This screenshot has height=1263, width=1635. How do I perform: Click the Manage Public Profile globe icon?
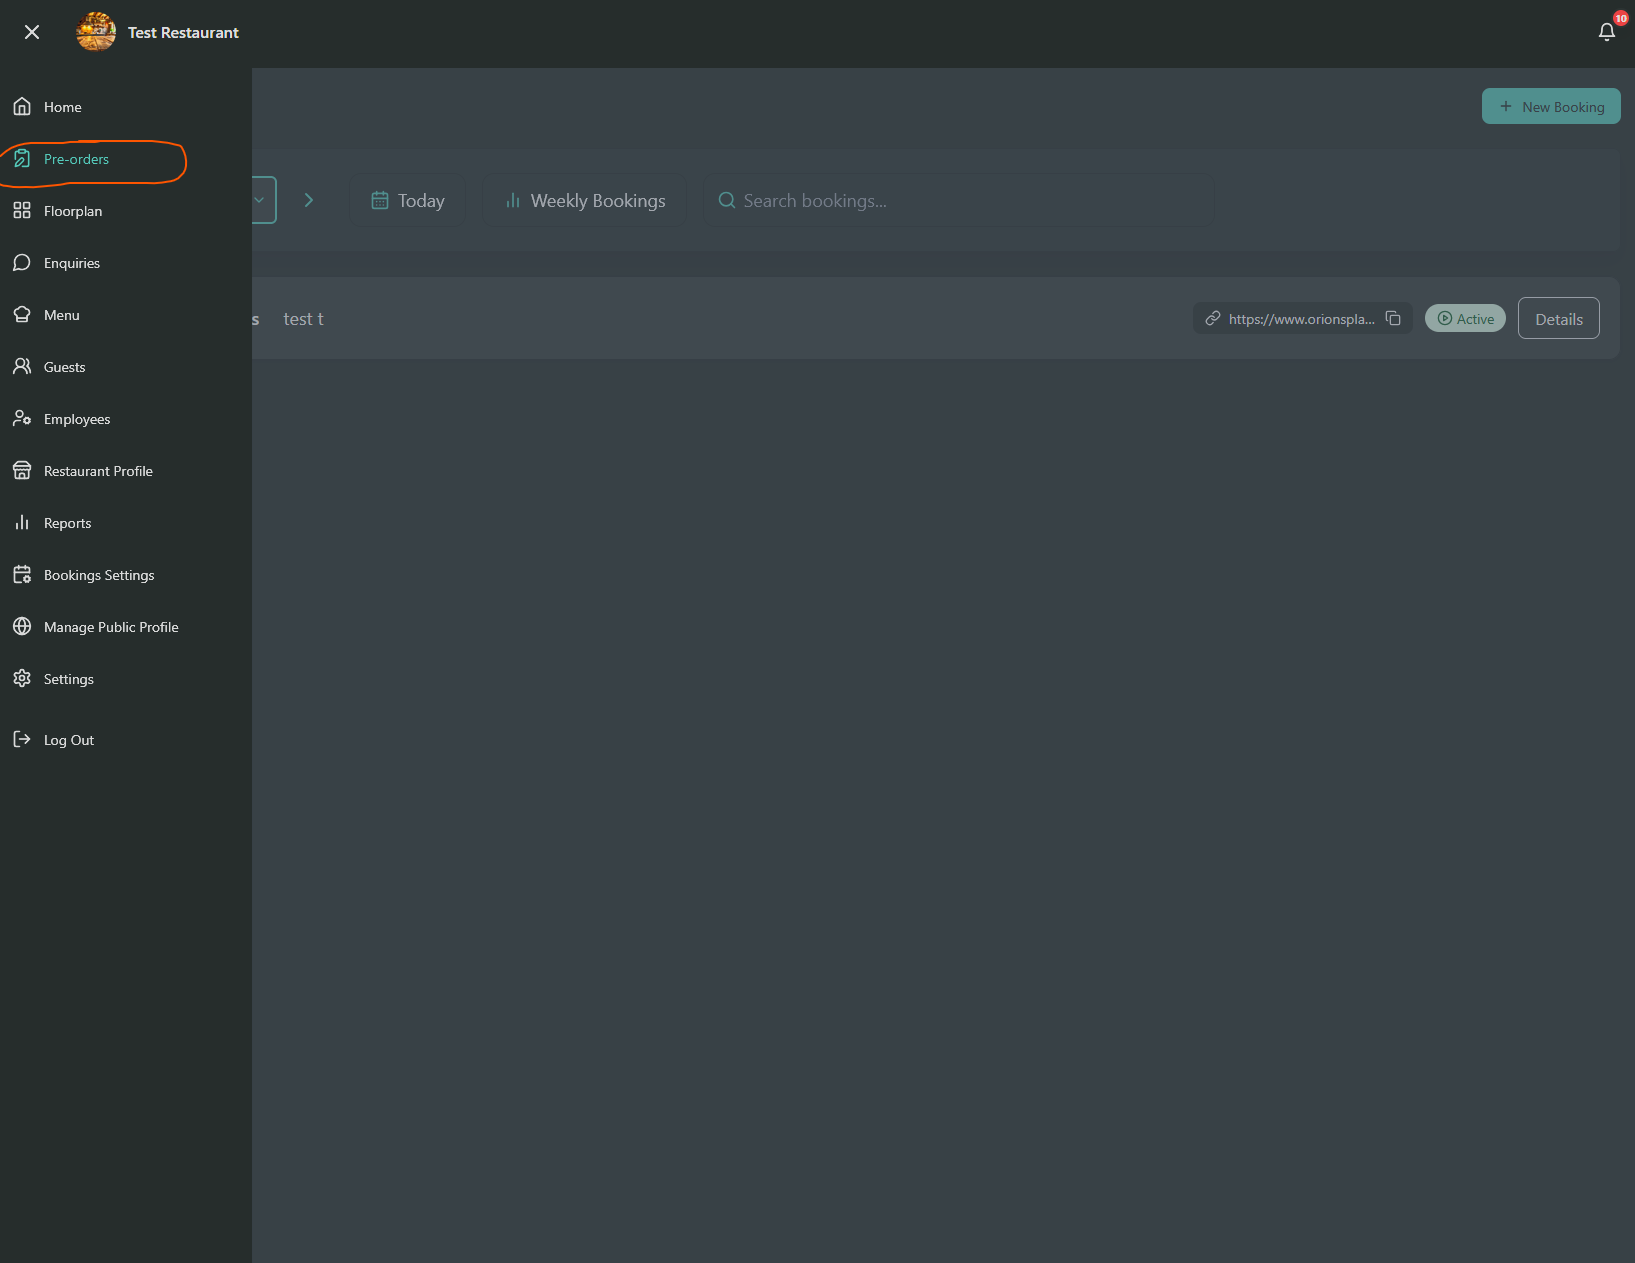[22, 626]
